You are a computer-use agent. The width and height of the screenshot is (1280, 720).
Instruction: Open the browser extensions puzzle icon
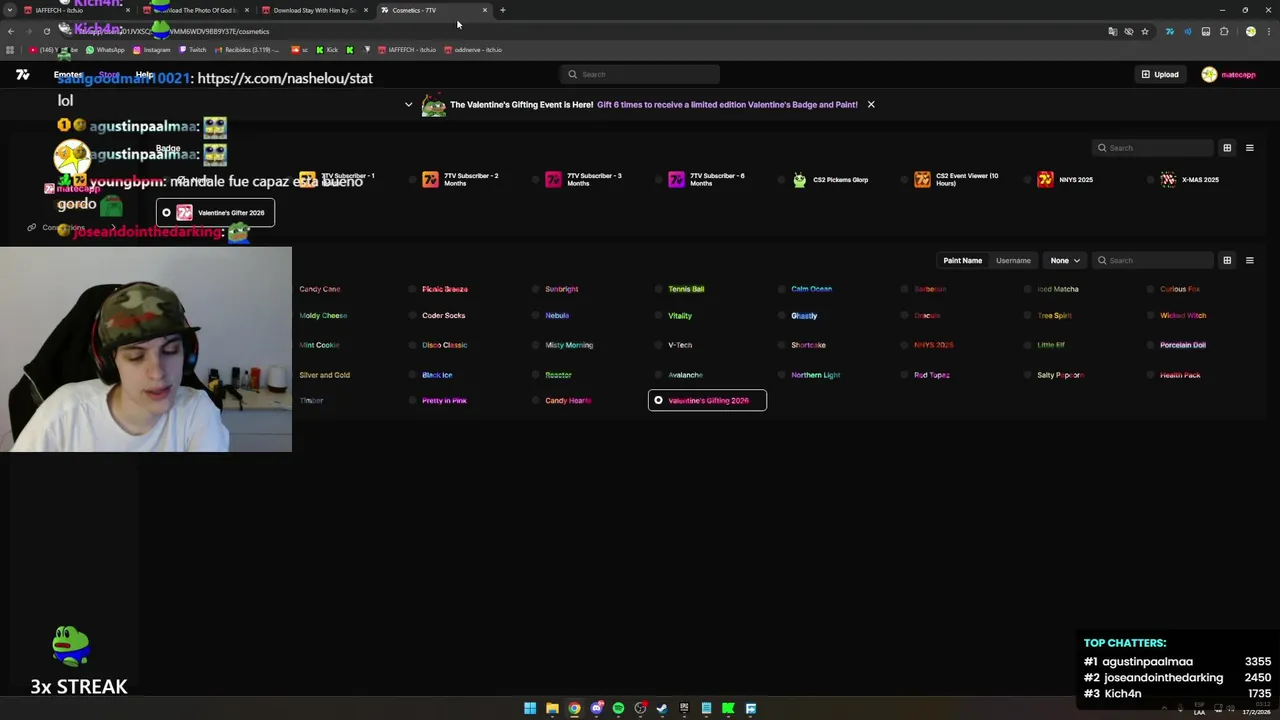(x=1224, y=31)
